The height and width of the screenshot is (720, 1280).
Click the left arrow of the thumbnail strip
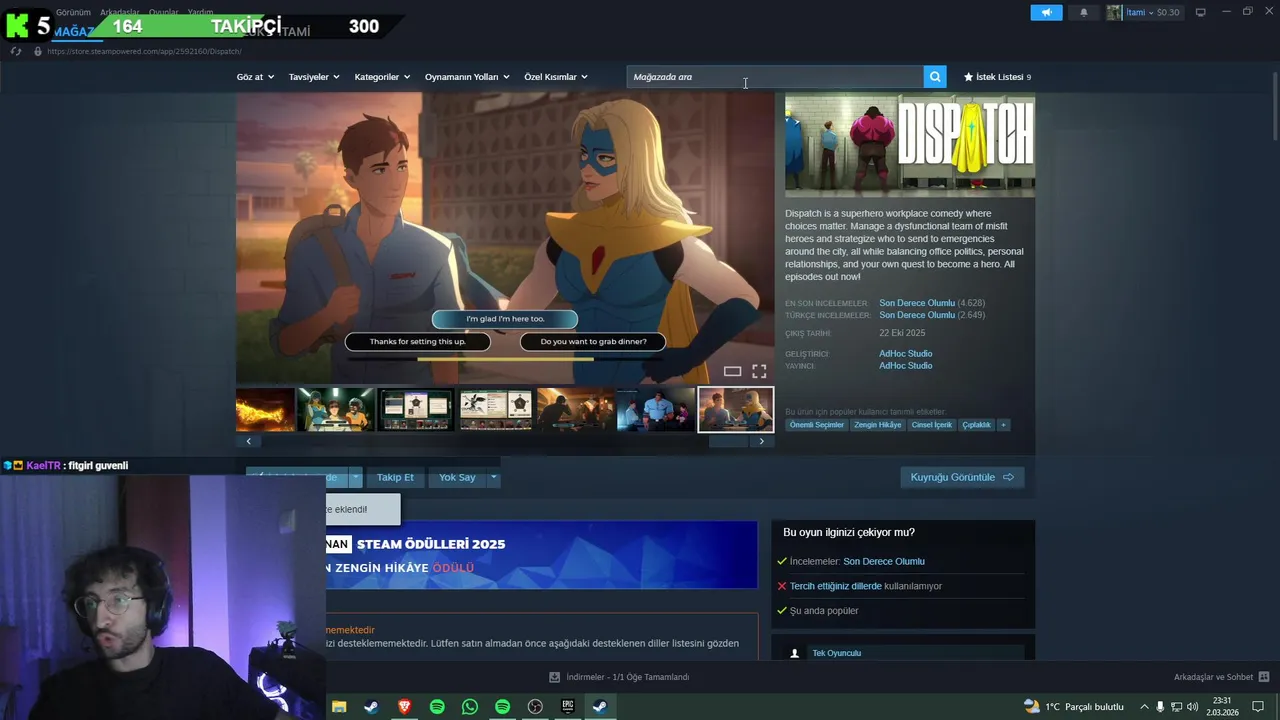point(249,441)
